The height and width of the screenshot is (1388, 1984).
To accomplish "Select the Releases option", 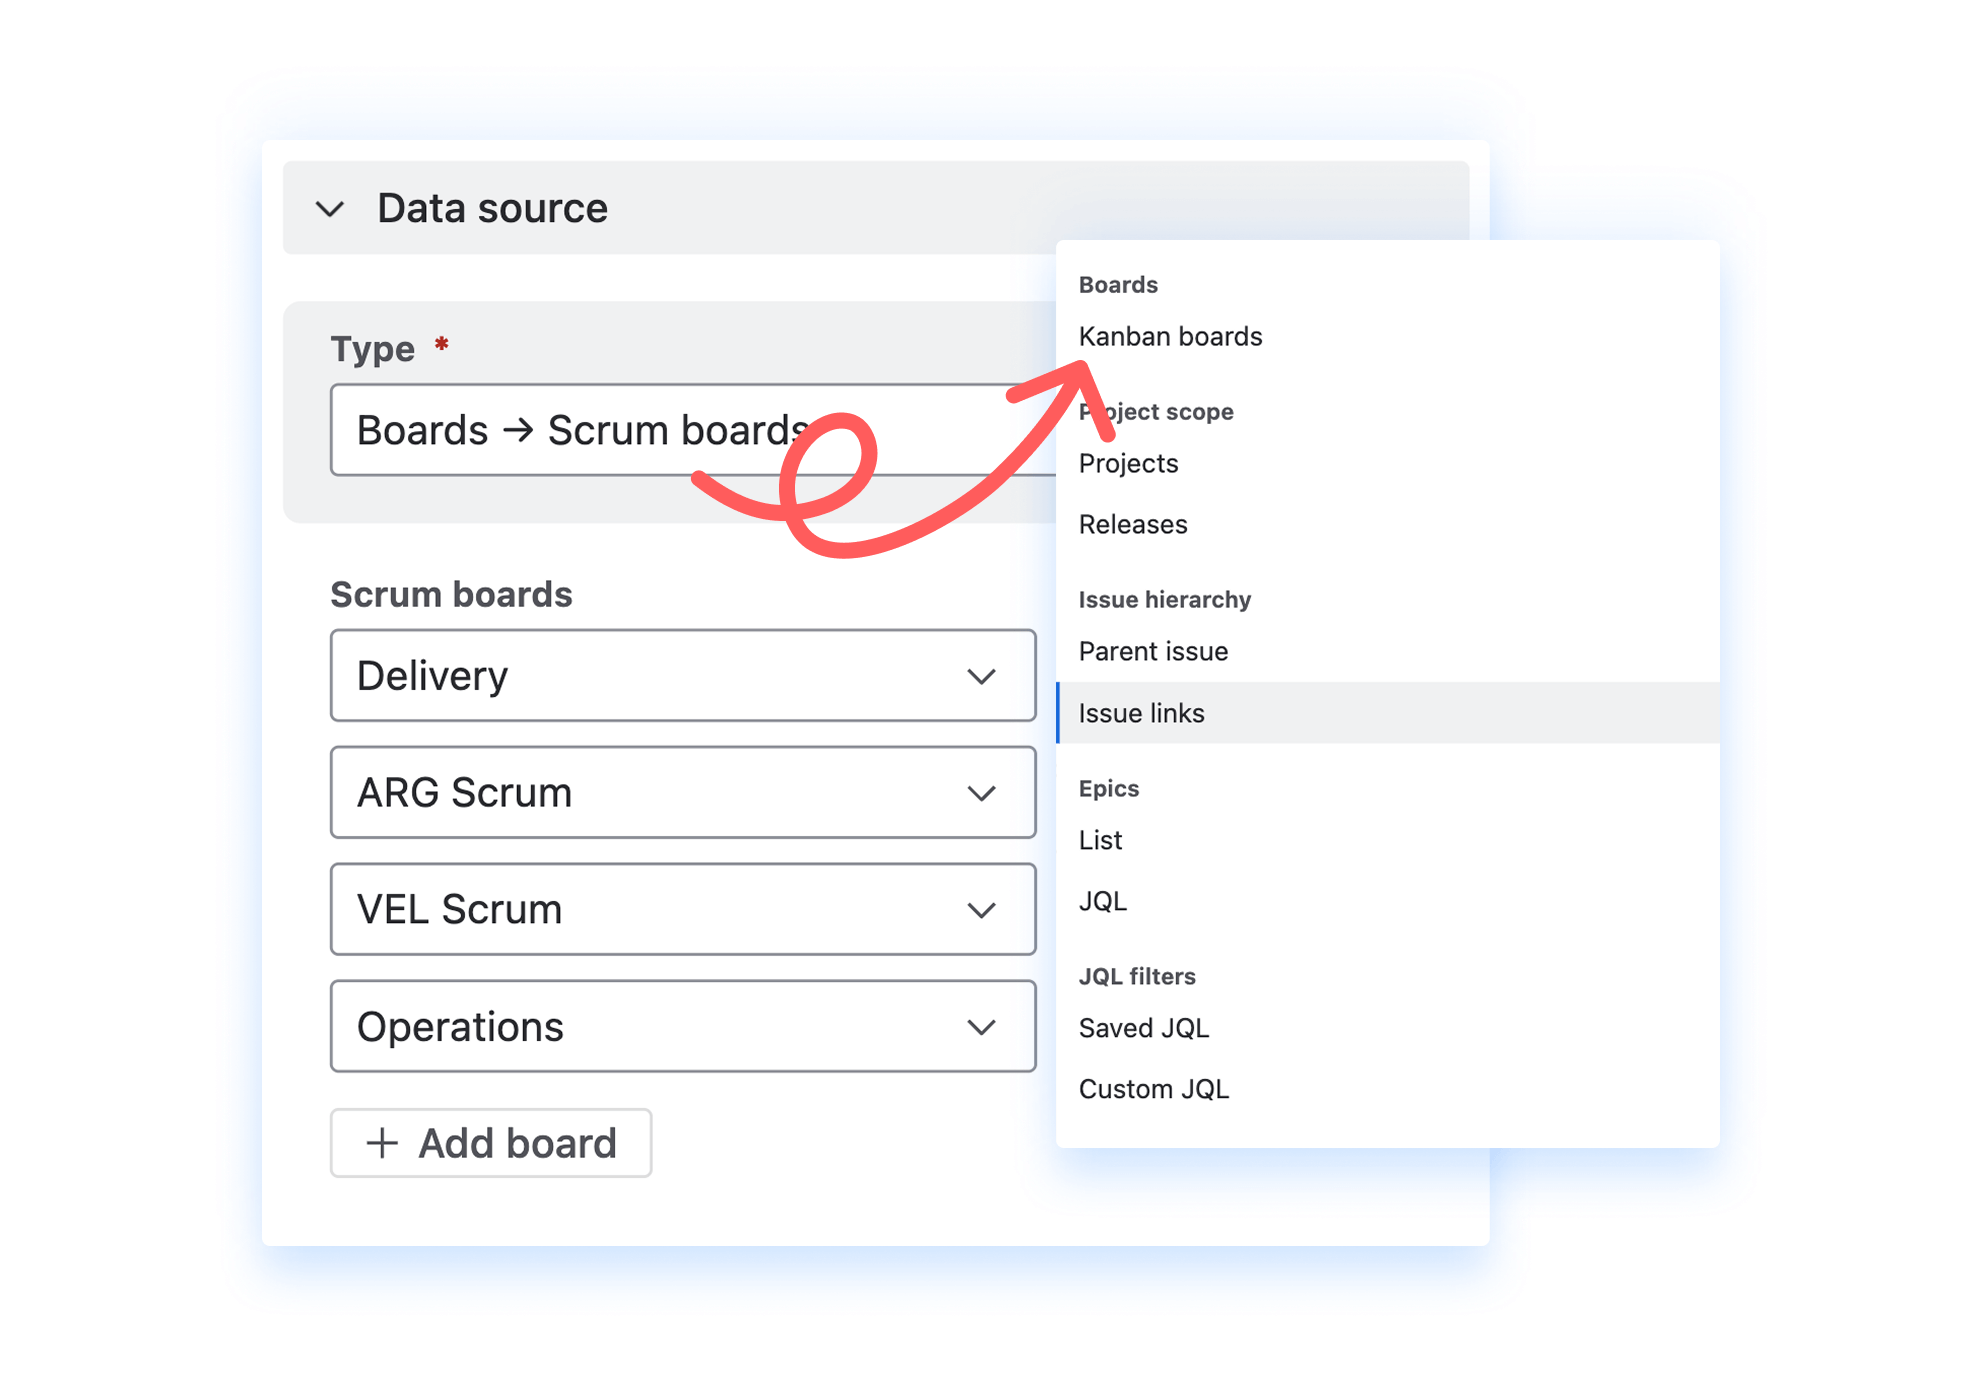I will point(1133,525).
